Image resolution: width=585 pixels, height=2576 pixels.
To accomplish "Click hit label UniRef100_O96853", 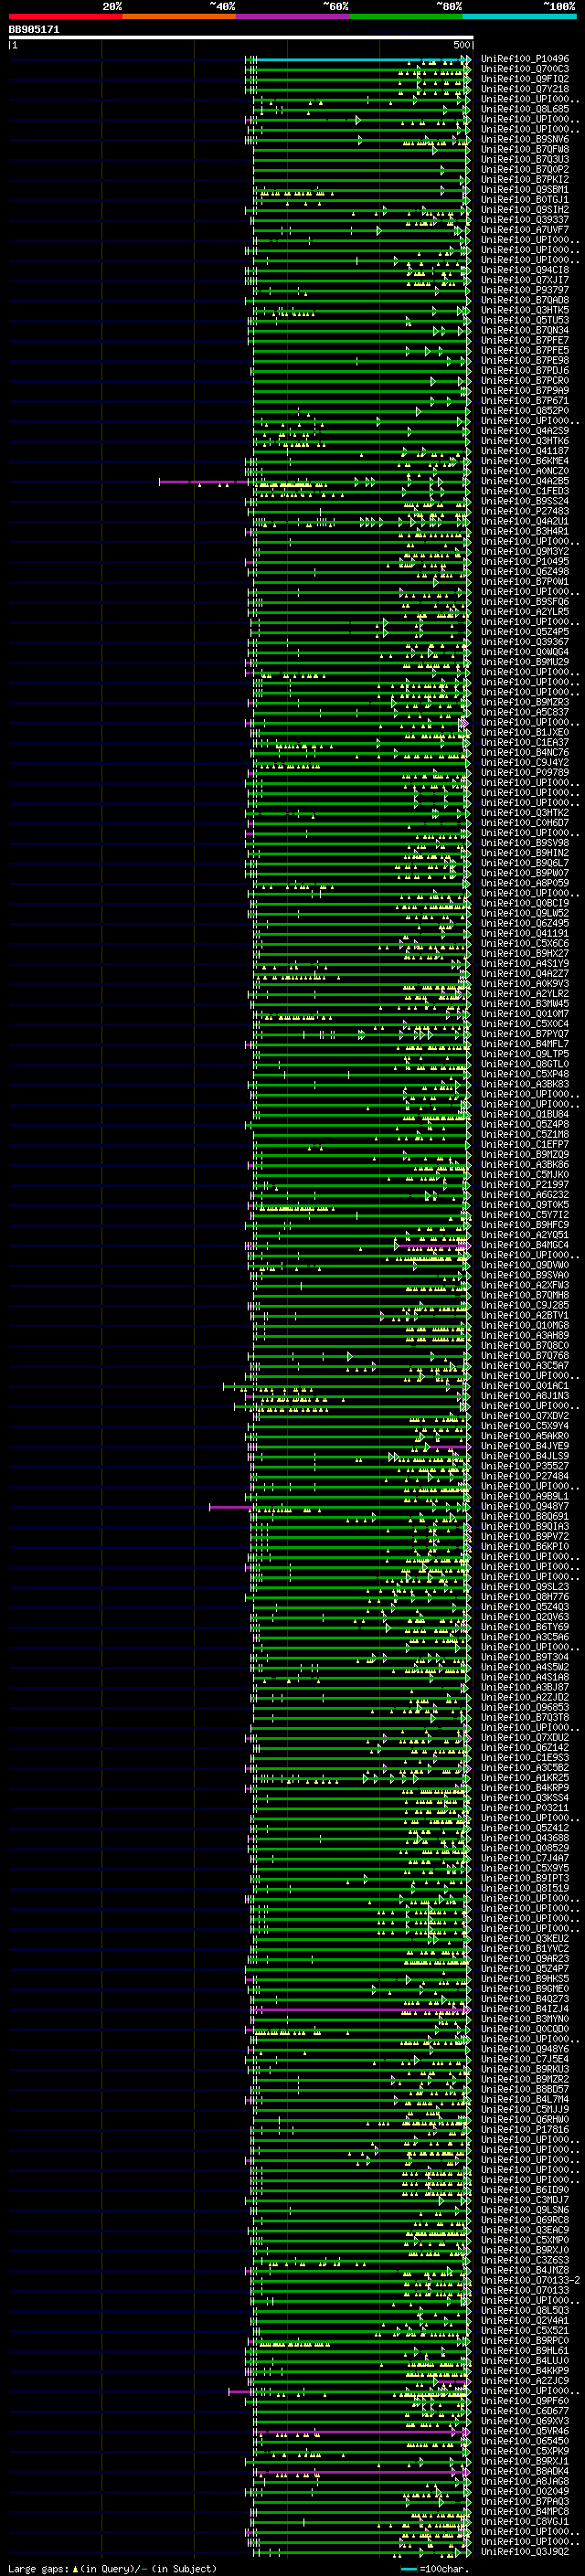I will tap(525, 1708).
